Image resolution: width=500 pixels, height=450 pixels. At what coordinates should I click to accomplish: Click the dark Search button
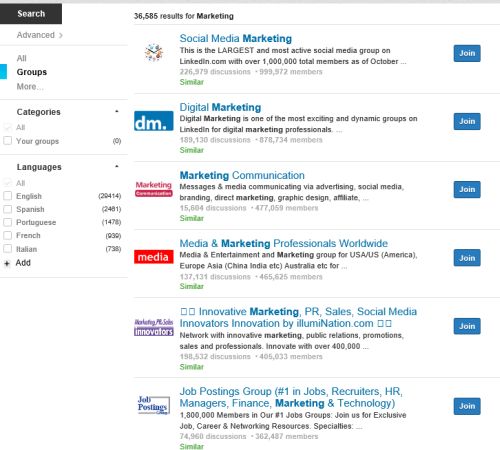pos(31,14)
